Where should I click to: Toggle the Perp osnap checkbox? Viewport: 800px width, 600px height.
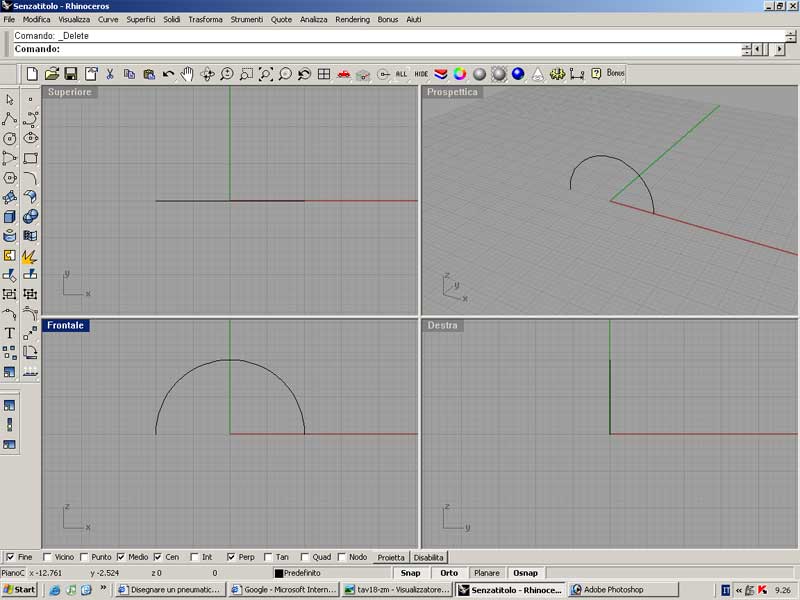(232, 557)
